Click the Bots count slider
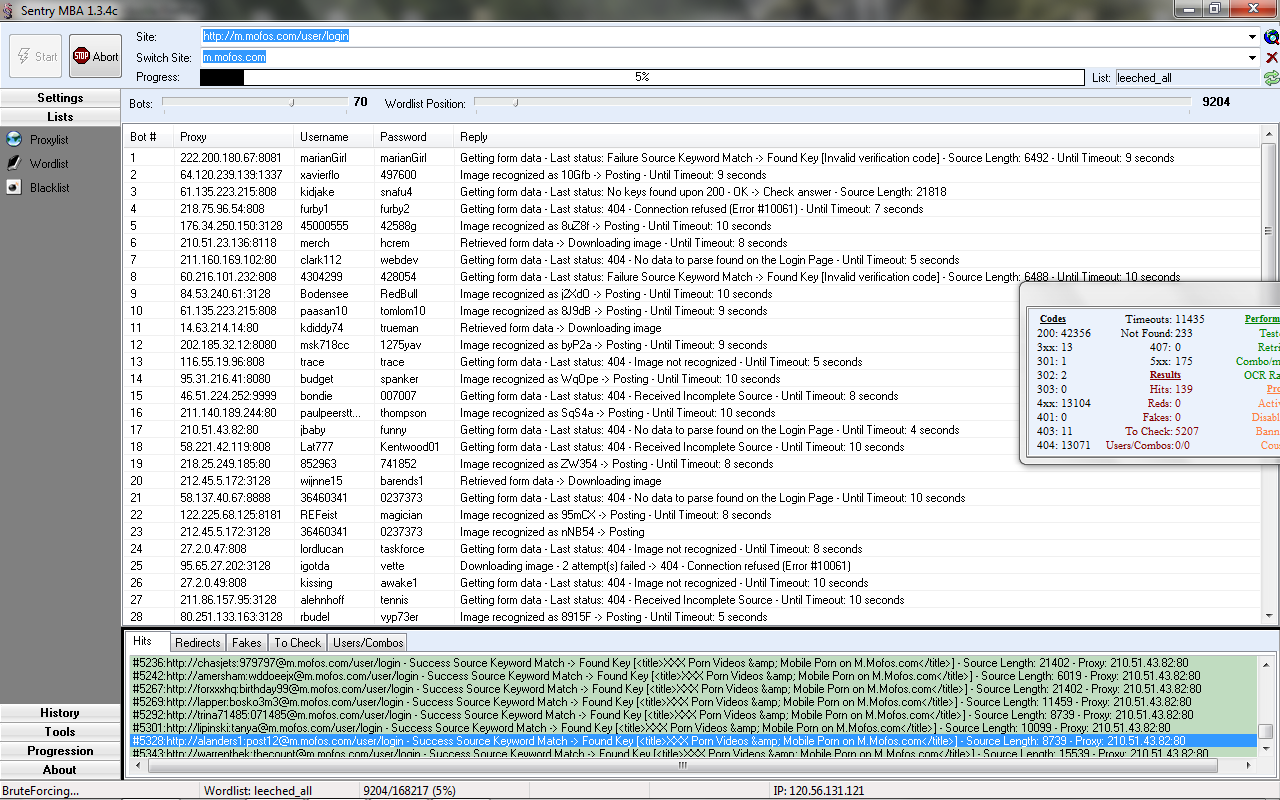The width and height of the screenshot is (1280, 800). (253, 102)
